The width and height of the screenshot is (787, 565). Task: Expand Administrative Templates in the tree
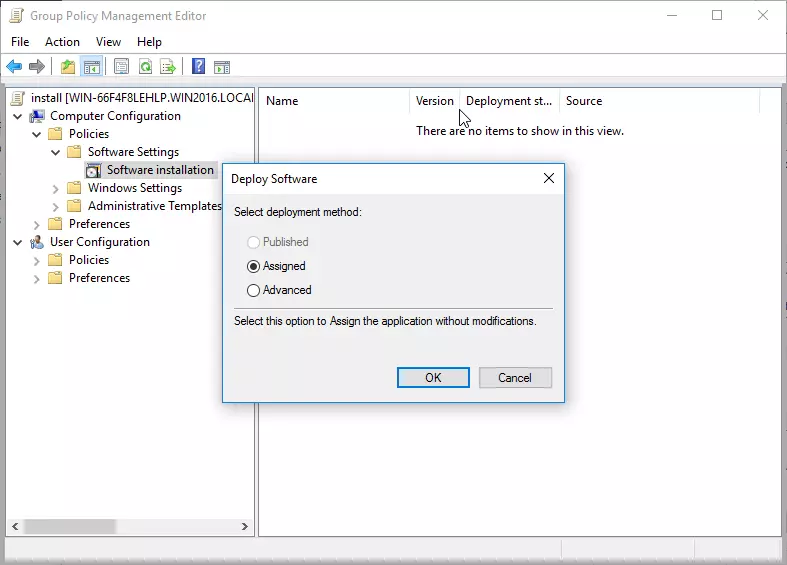pyautogui.click(x=56, y=206)
